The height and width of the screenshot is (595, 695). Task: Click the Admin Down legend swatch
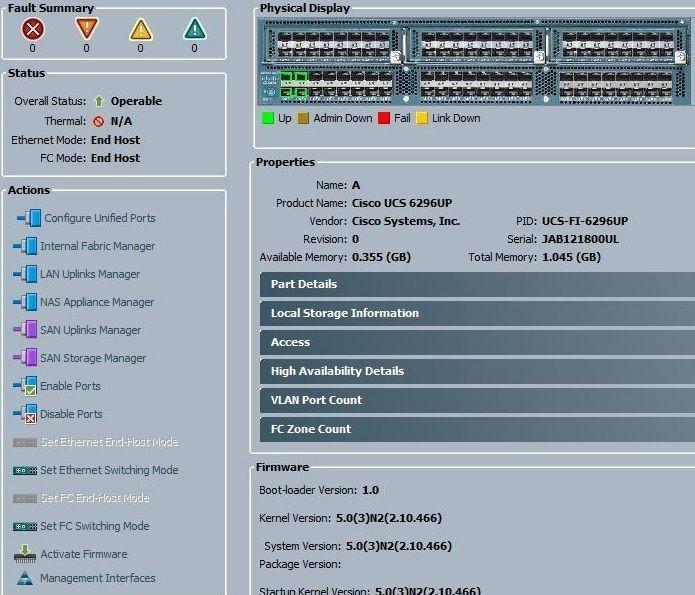click(303, 118)
